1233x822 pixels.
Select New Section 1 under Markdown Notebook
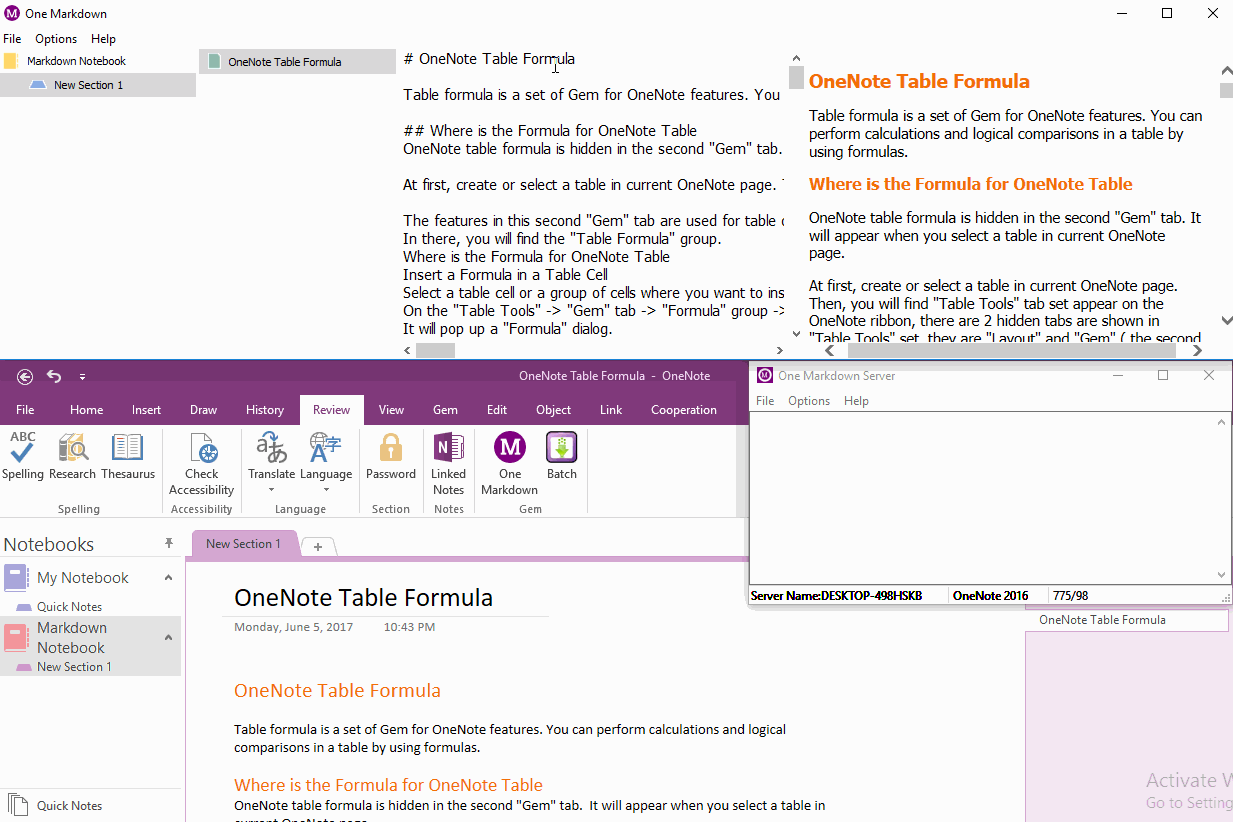[74, 667]
